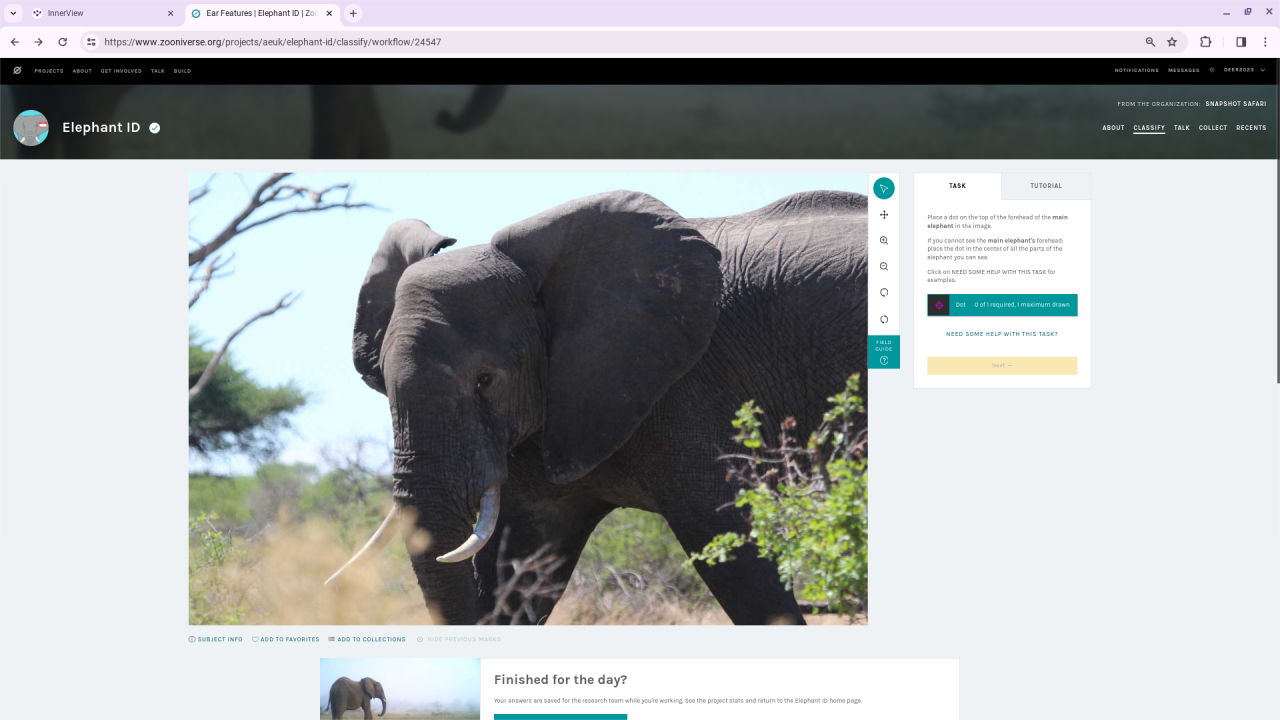Zoom out of the elephant image
Viewport: 1280px width, 720px height.
coord(884,267)
